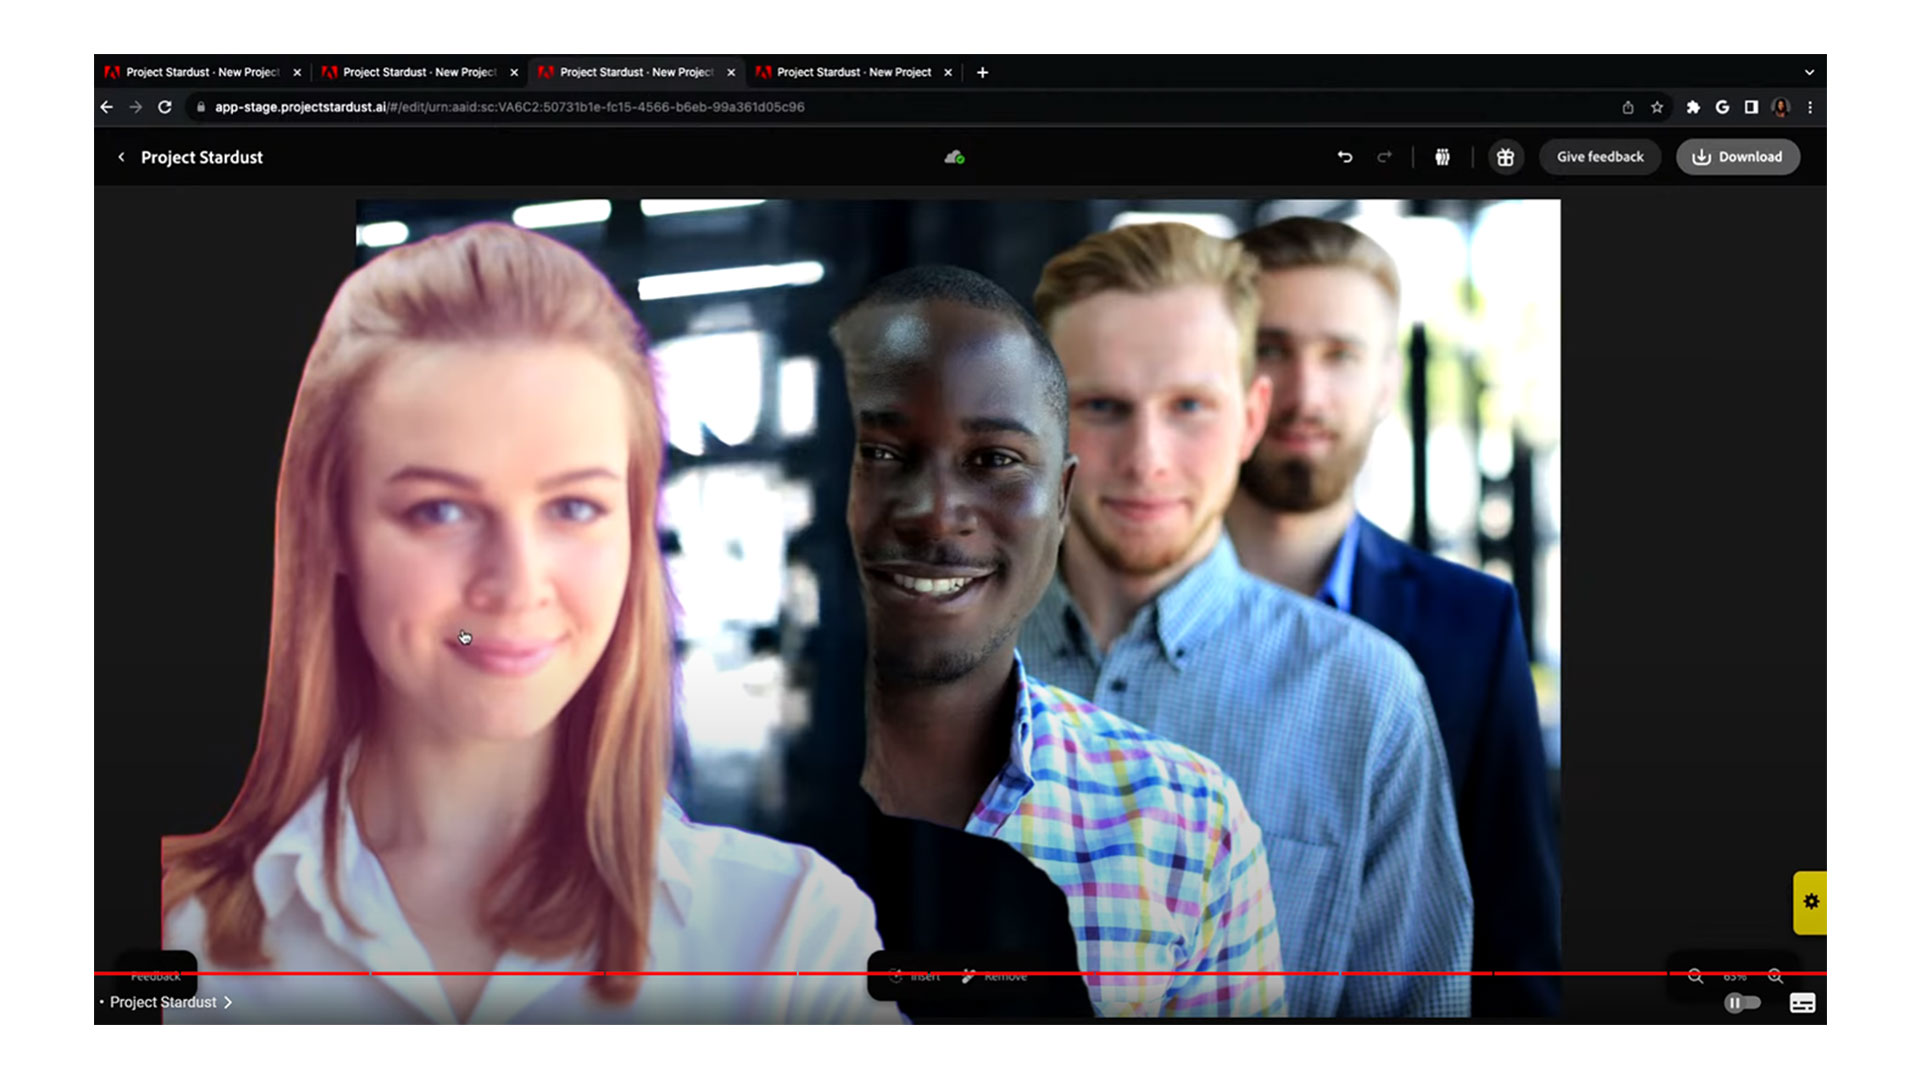Switch to fourth Project Stardust tab
Viewport: 1920px width, 1080px height.
pyautogui.click(x=853, y=72)
